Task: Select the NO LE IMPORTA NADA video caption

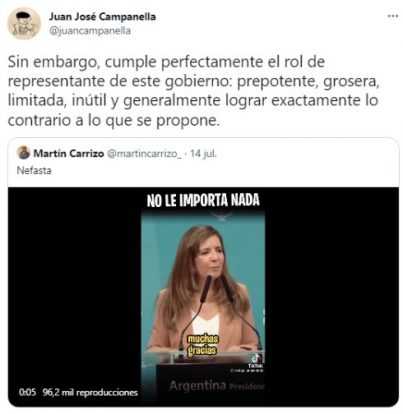Action: click(203, 200)
